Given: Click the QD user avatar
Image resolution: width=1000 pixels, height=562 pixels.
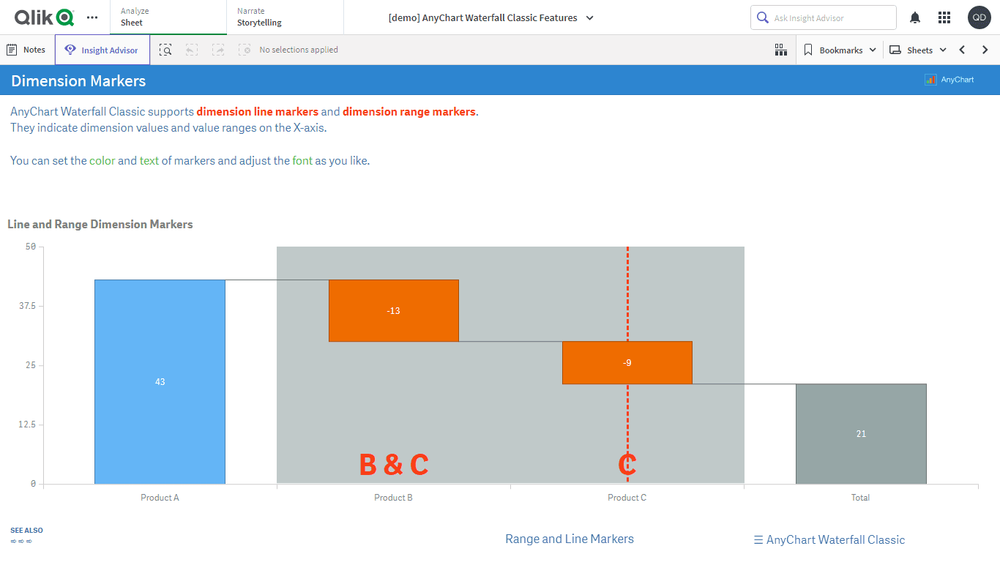Looking at the screenshot, I should tap(979, 18).
